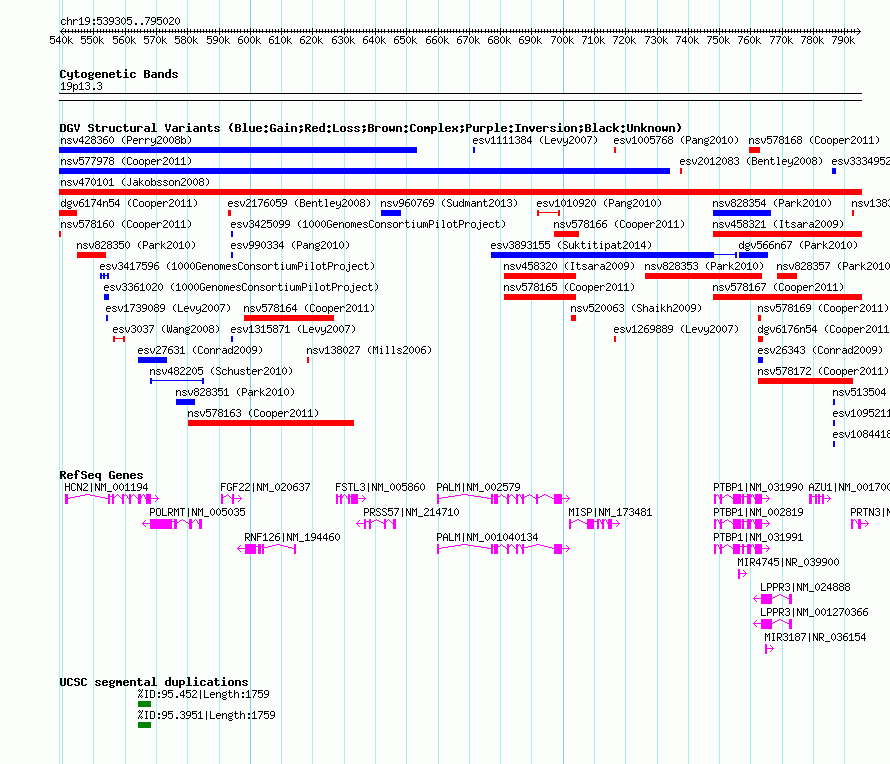Viewport: 890px width, 764px height.
Task: Select the PTBP1|NM_002819 gene glyph
Action: (x=742, y=524)
